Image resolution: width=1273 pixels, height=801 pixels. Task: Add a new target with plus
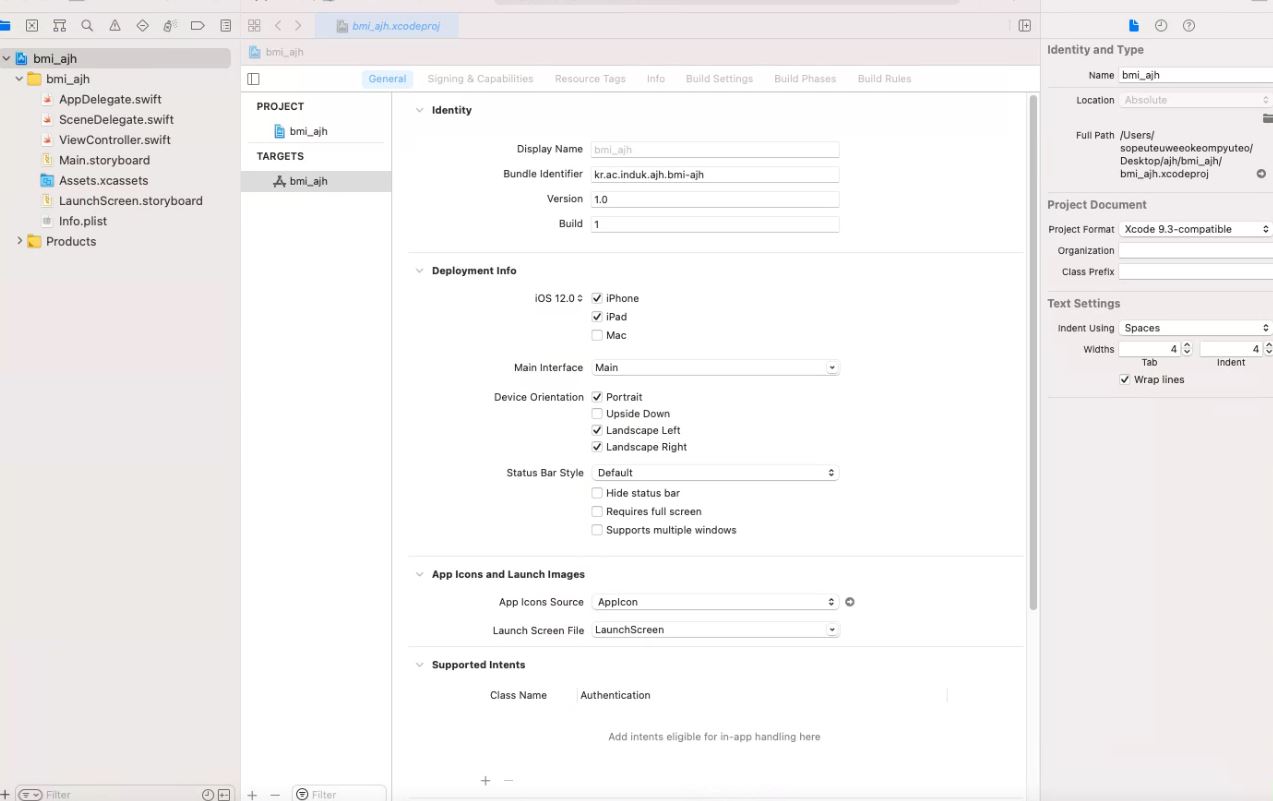coord(252,794)
